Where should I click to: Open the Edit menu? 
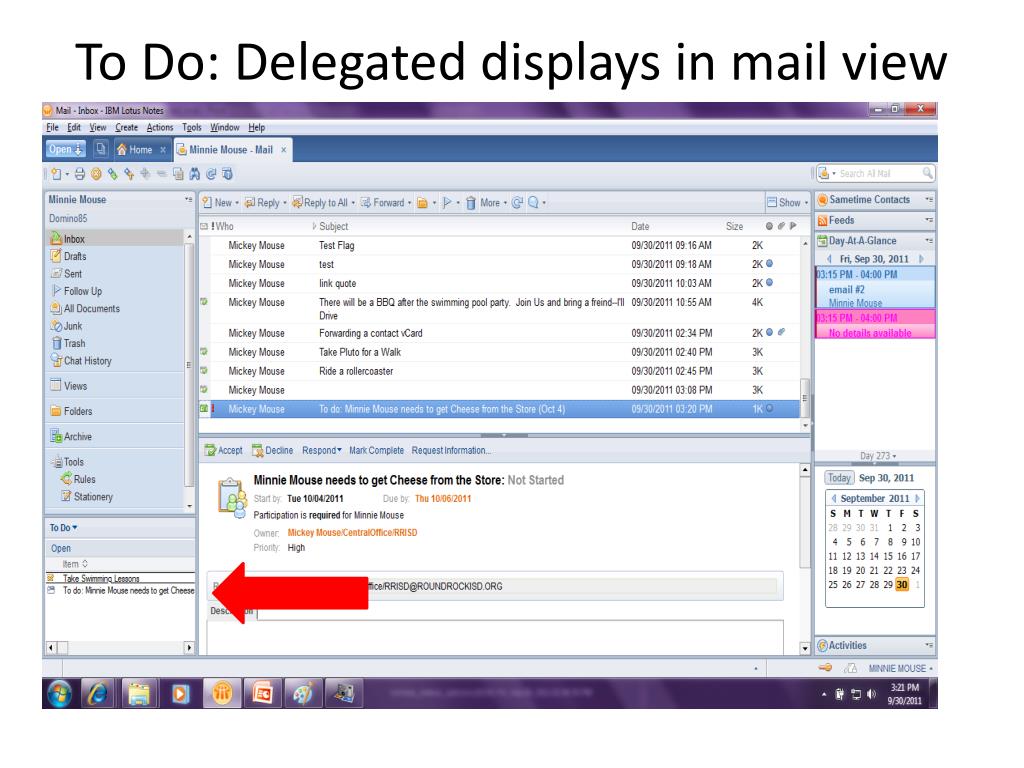pos(74,127)
